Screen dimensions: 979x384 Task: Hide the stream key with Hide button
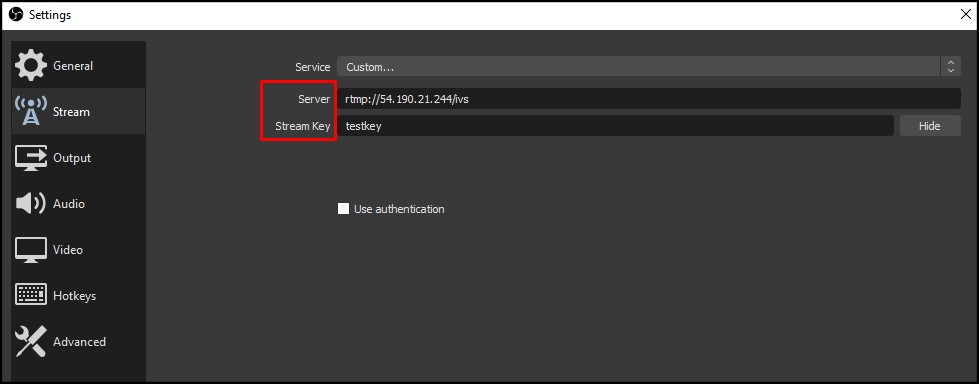(x=930, y=126)
